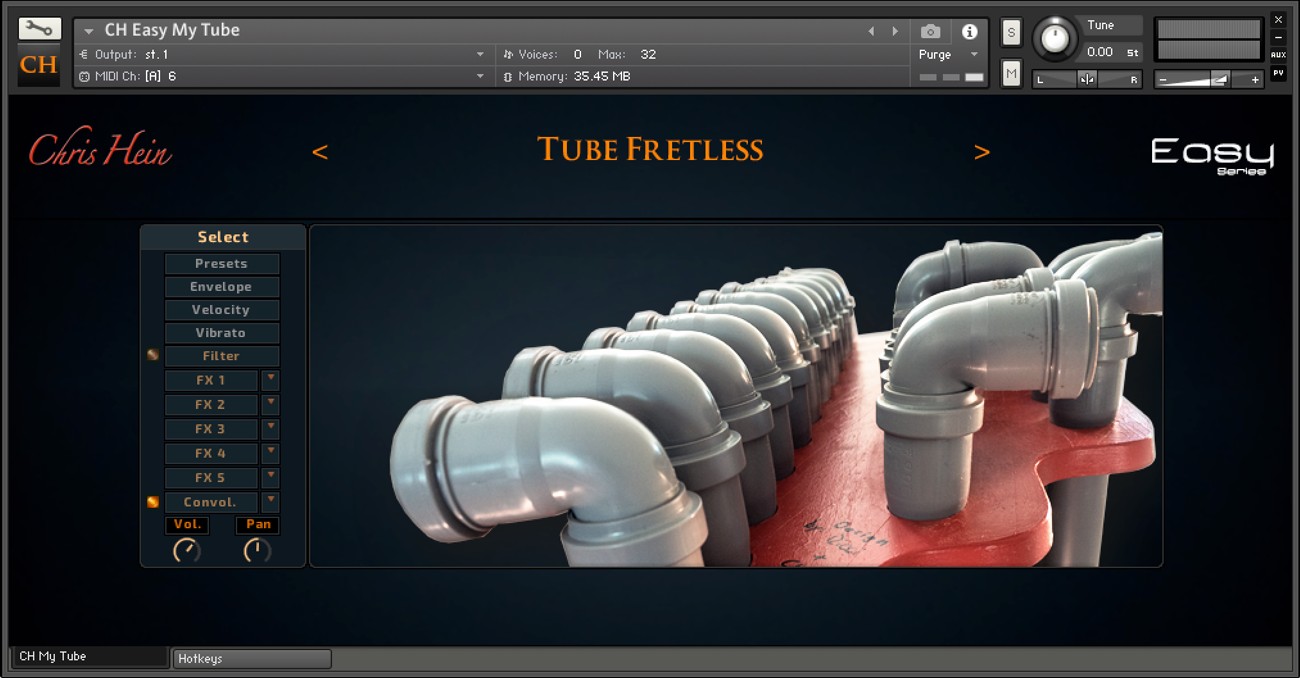
Task: Click the knob under the Pan button
Action: point(257,550)
